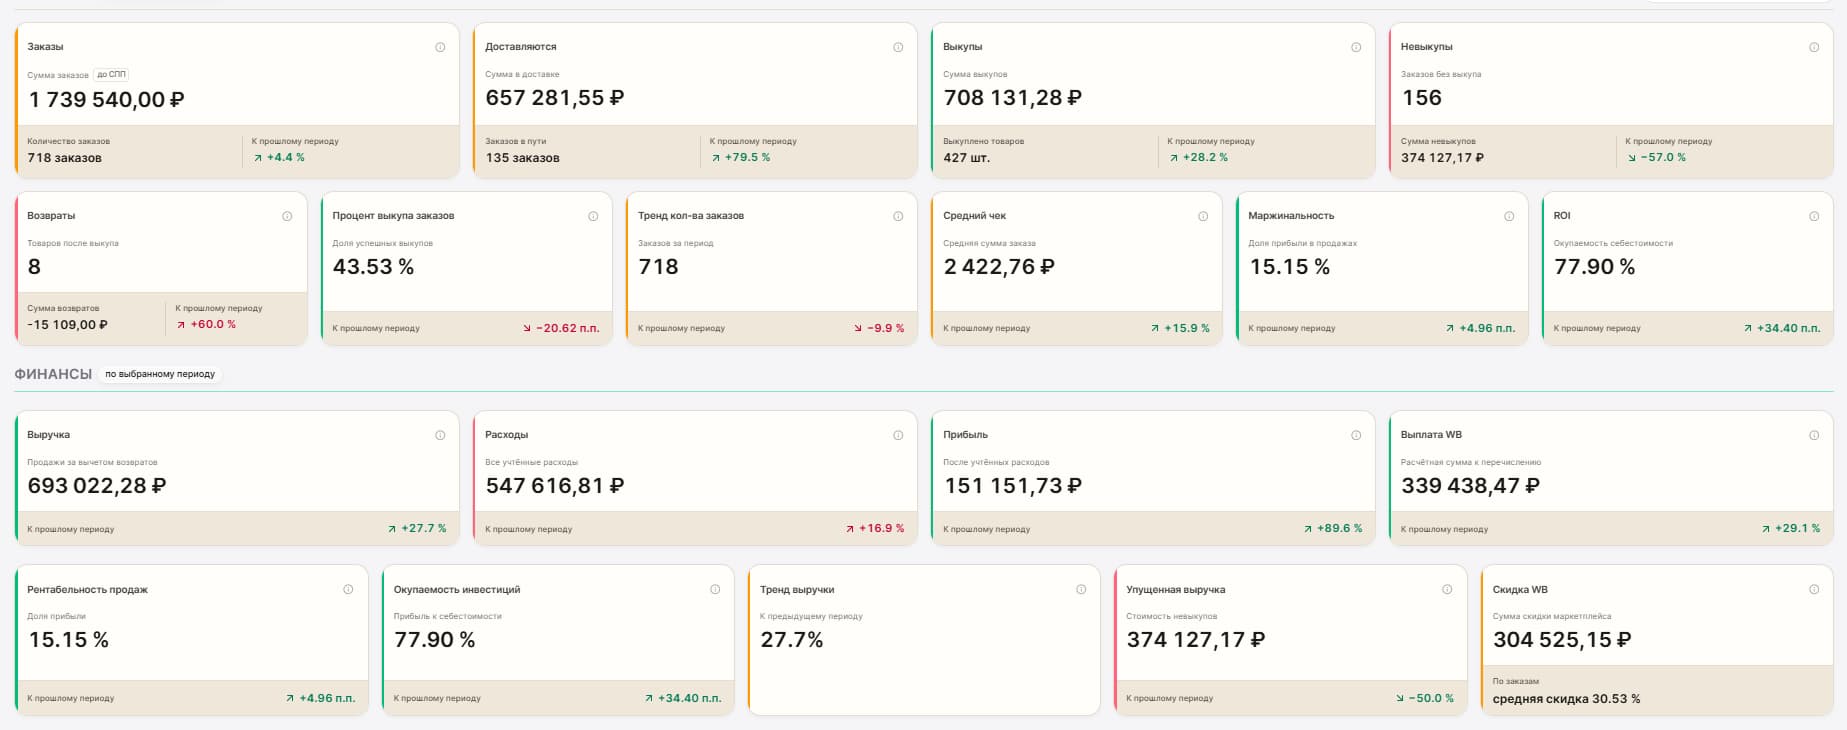This screenshot has width=1847, height=730.
Task: Open info icon on Выручка card
Action: coord(440,435)
